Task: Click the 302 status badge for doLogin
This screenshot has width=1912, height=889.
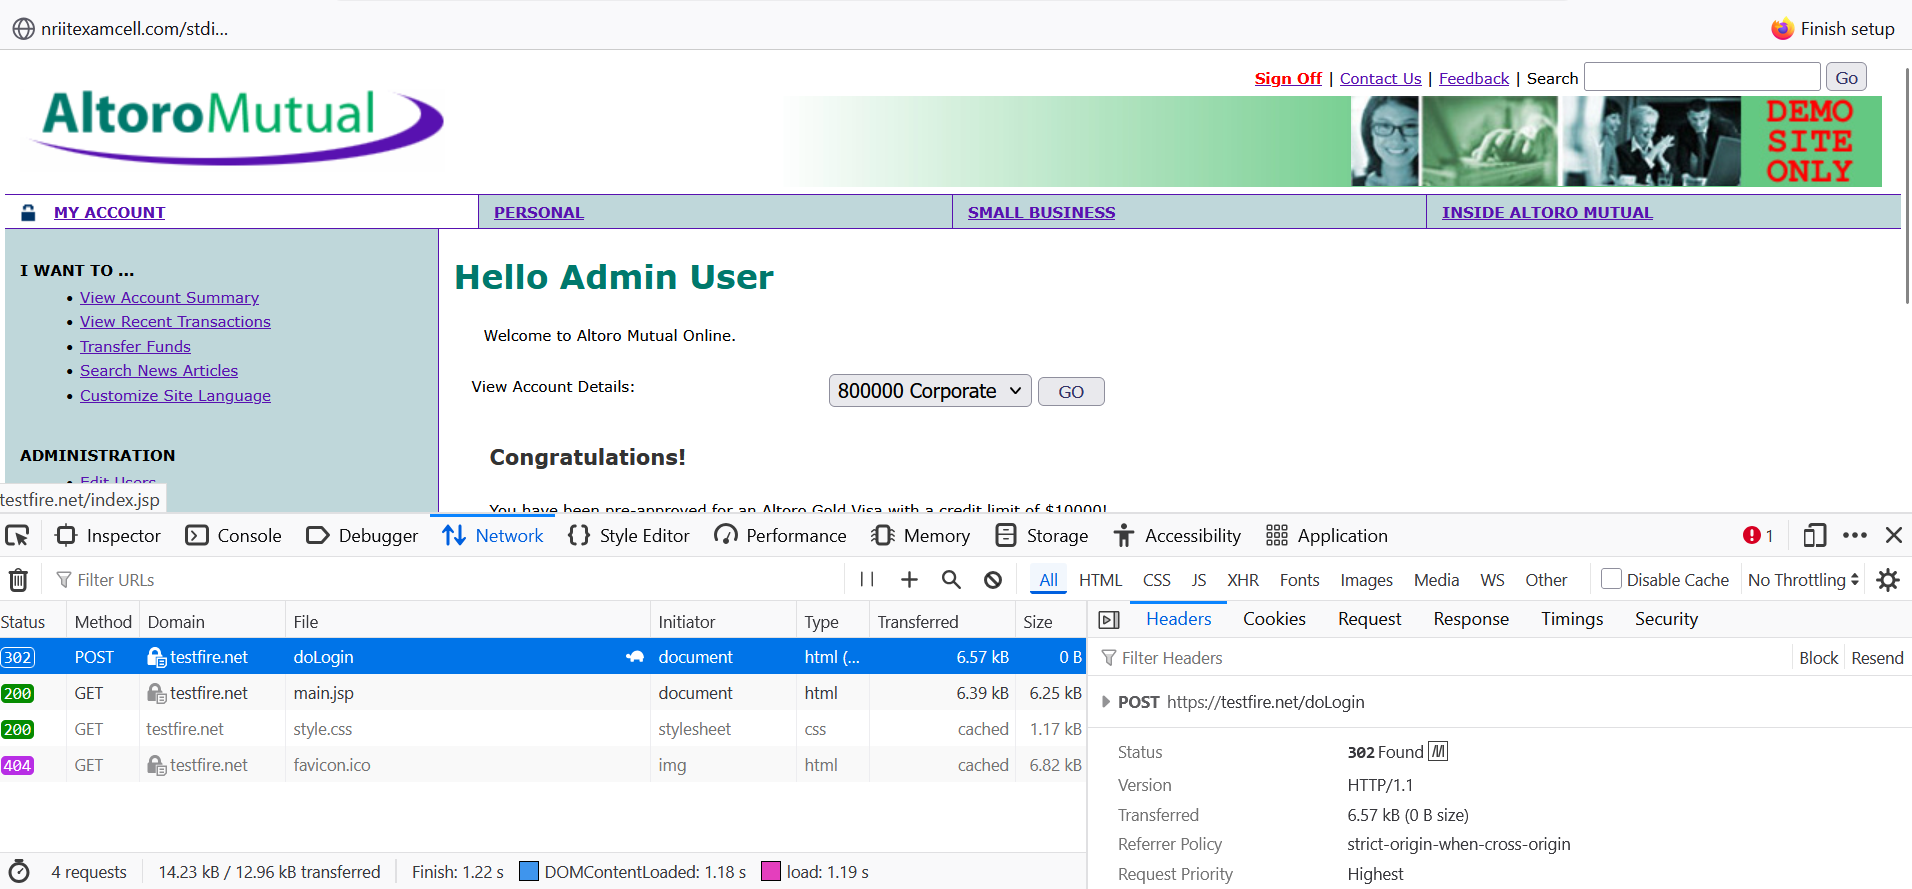Action: tap(18, 657)
